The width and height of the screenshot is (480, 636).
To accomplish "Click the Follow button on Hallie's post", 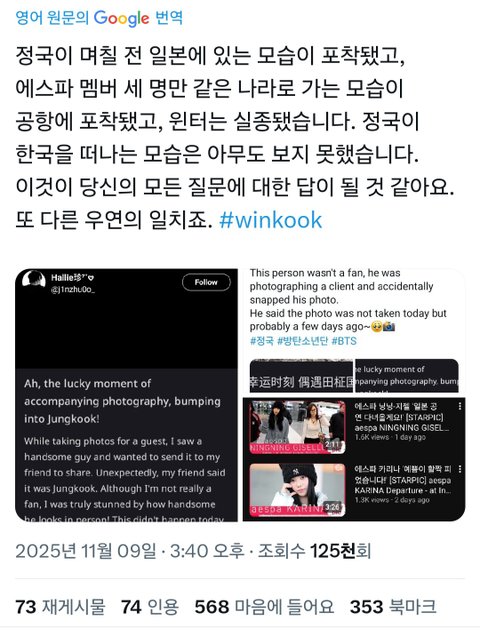I will [x=206, y=282].
